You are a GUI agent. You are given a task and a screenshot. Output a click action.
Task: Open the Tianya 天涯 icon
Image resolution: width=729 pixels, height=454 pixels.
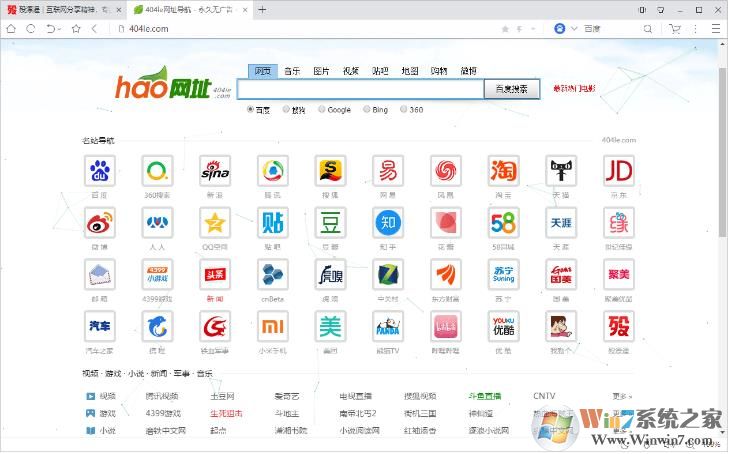pyautogui.click(x=561, y=223)
